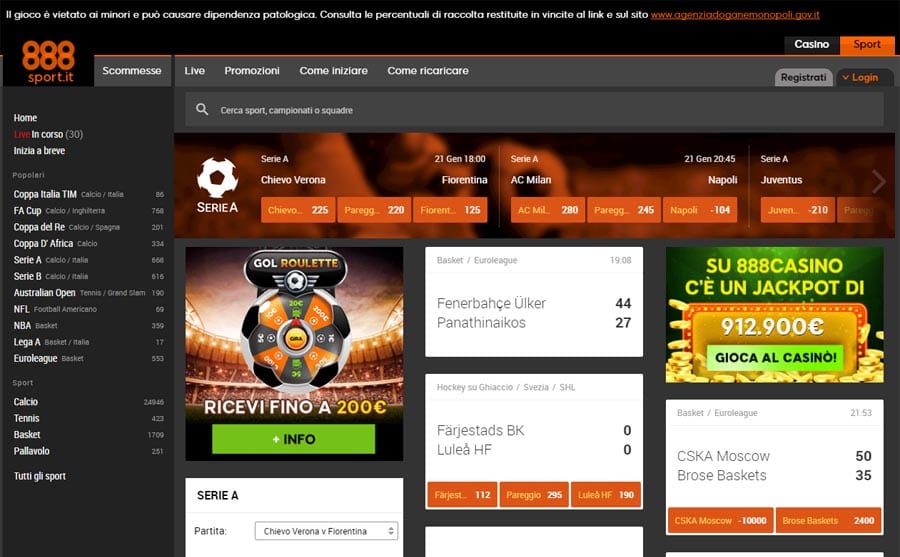The image size is (900, 557).
Task: Open Come iniziare menu item
Action: tap(333, 71)
